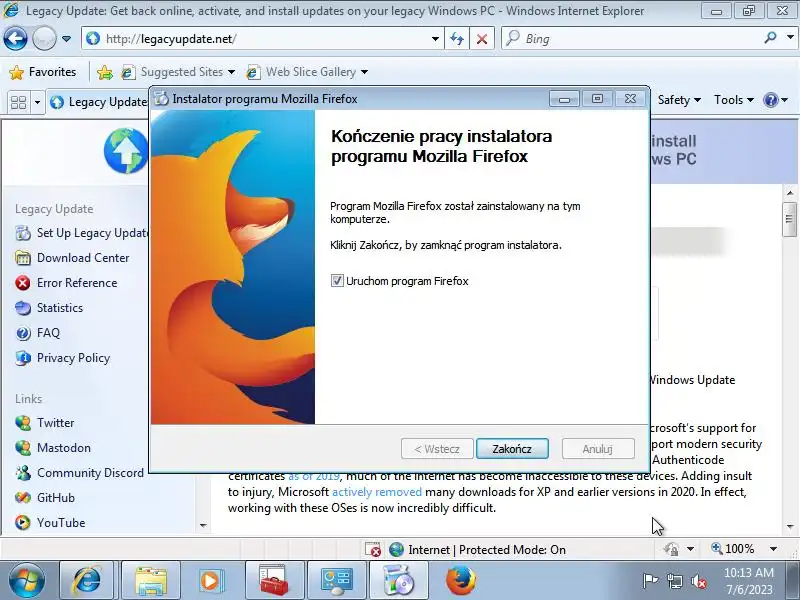Click Add to Favorites Bar icon

[105, 72]
